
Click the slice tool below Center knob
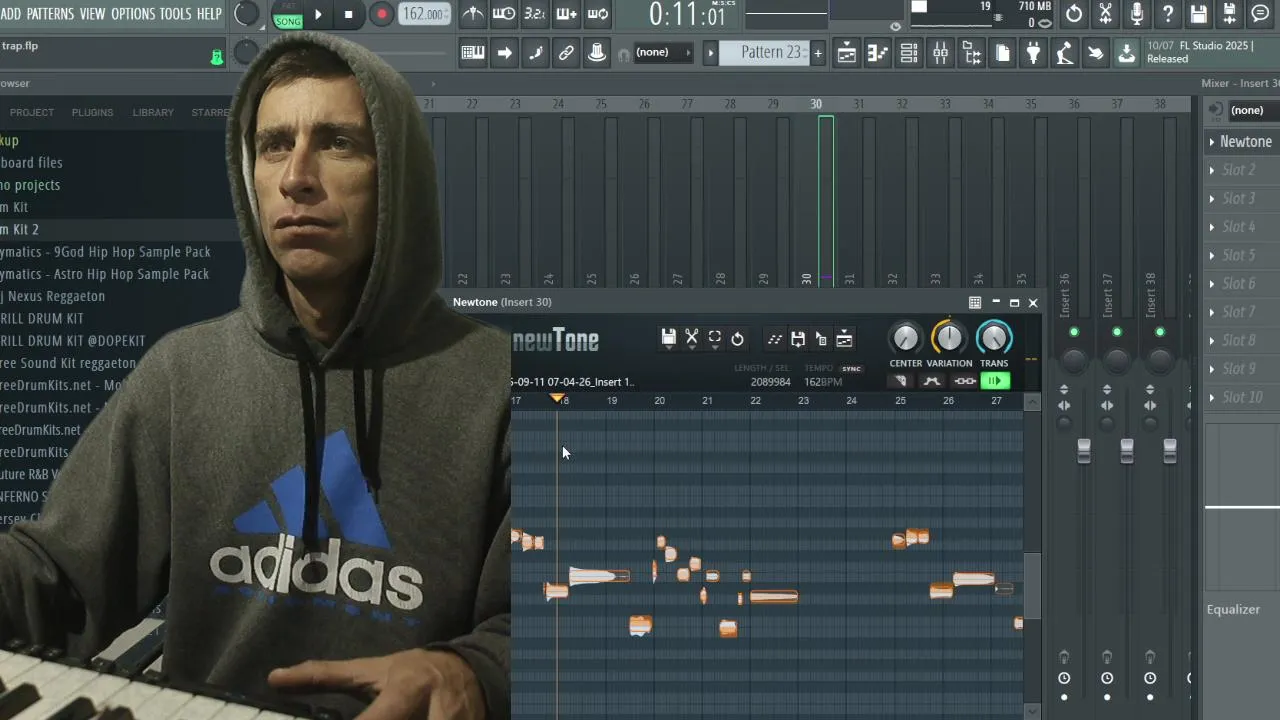[x=900, y=381]
